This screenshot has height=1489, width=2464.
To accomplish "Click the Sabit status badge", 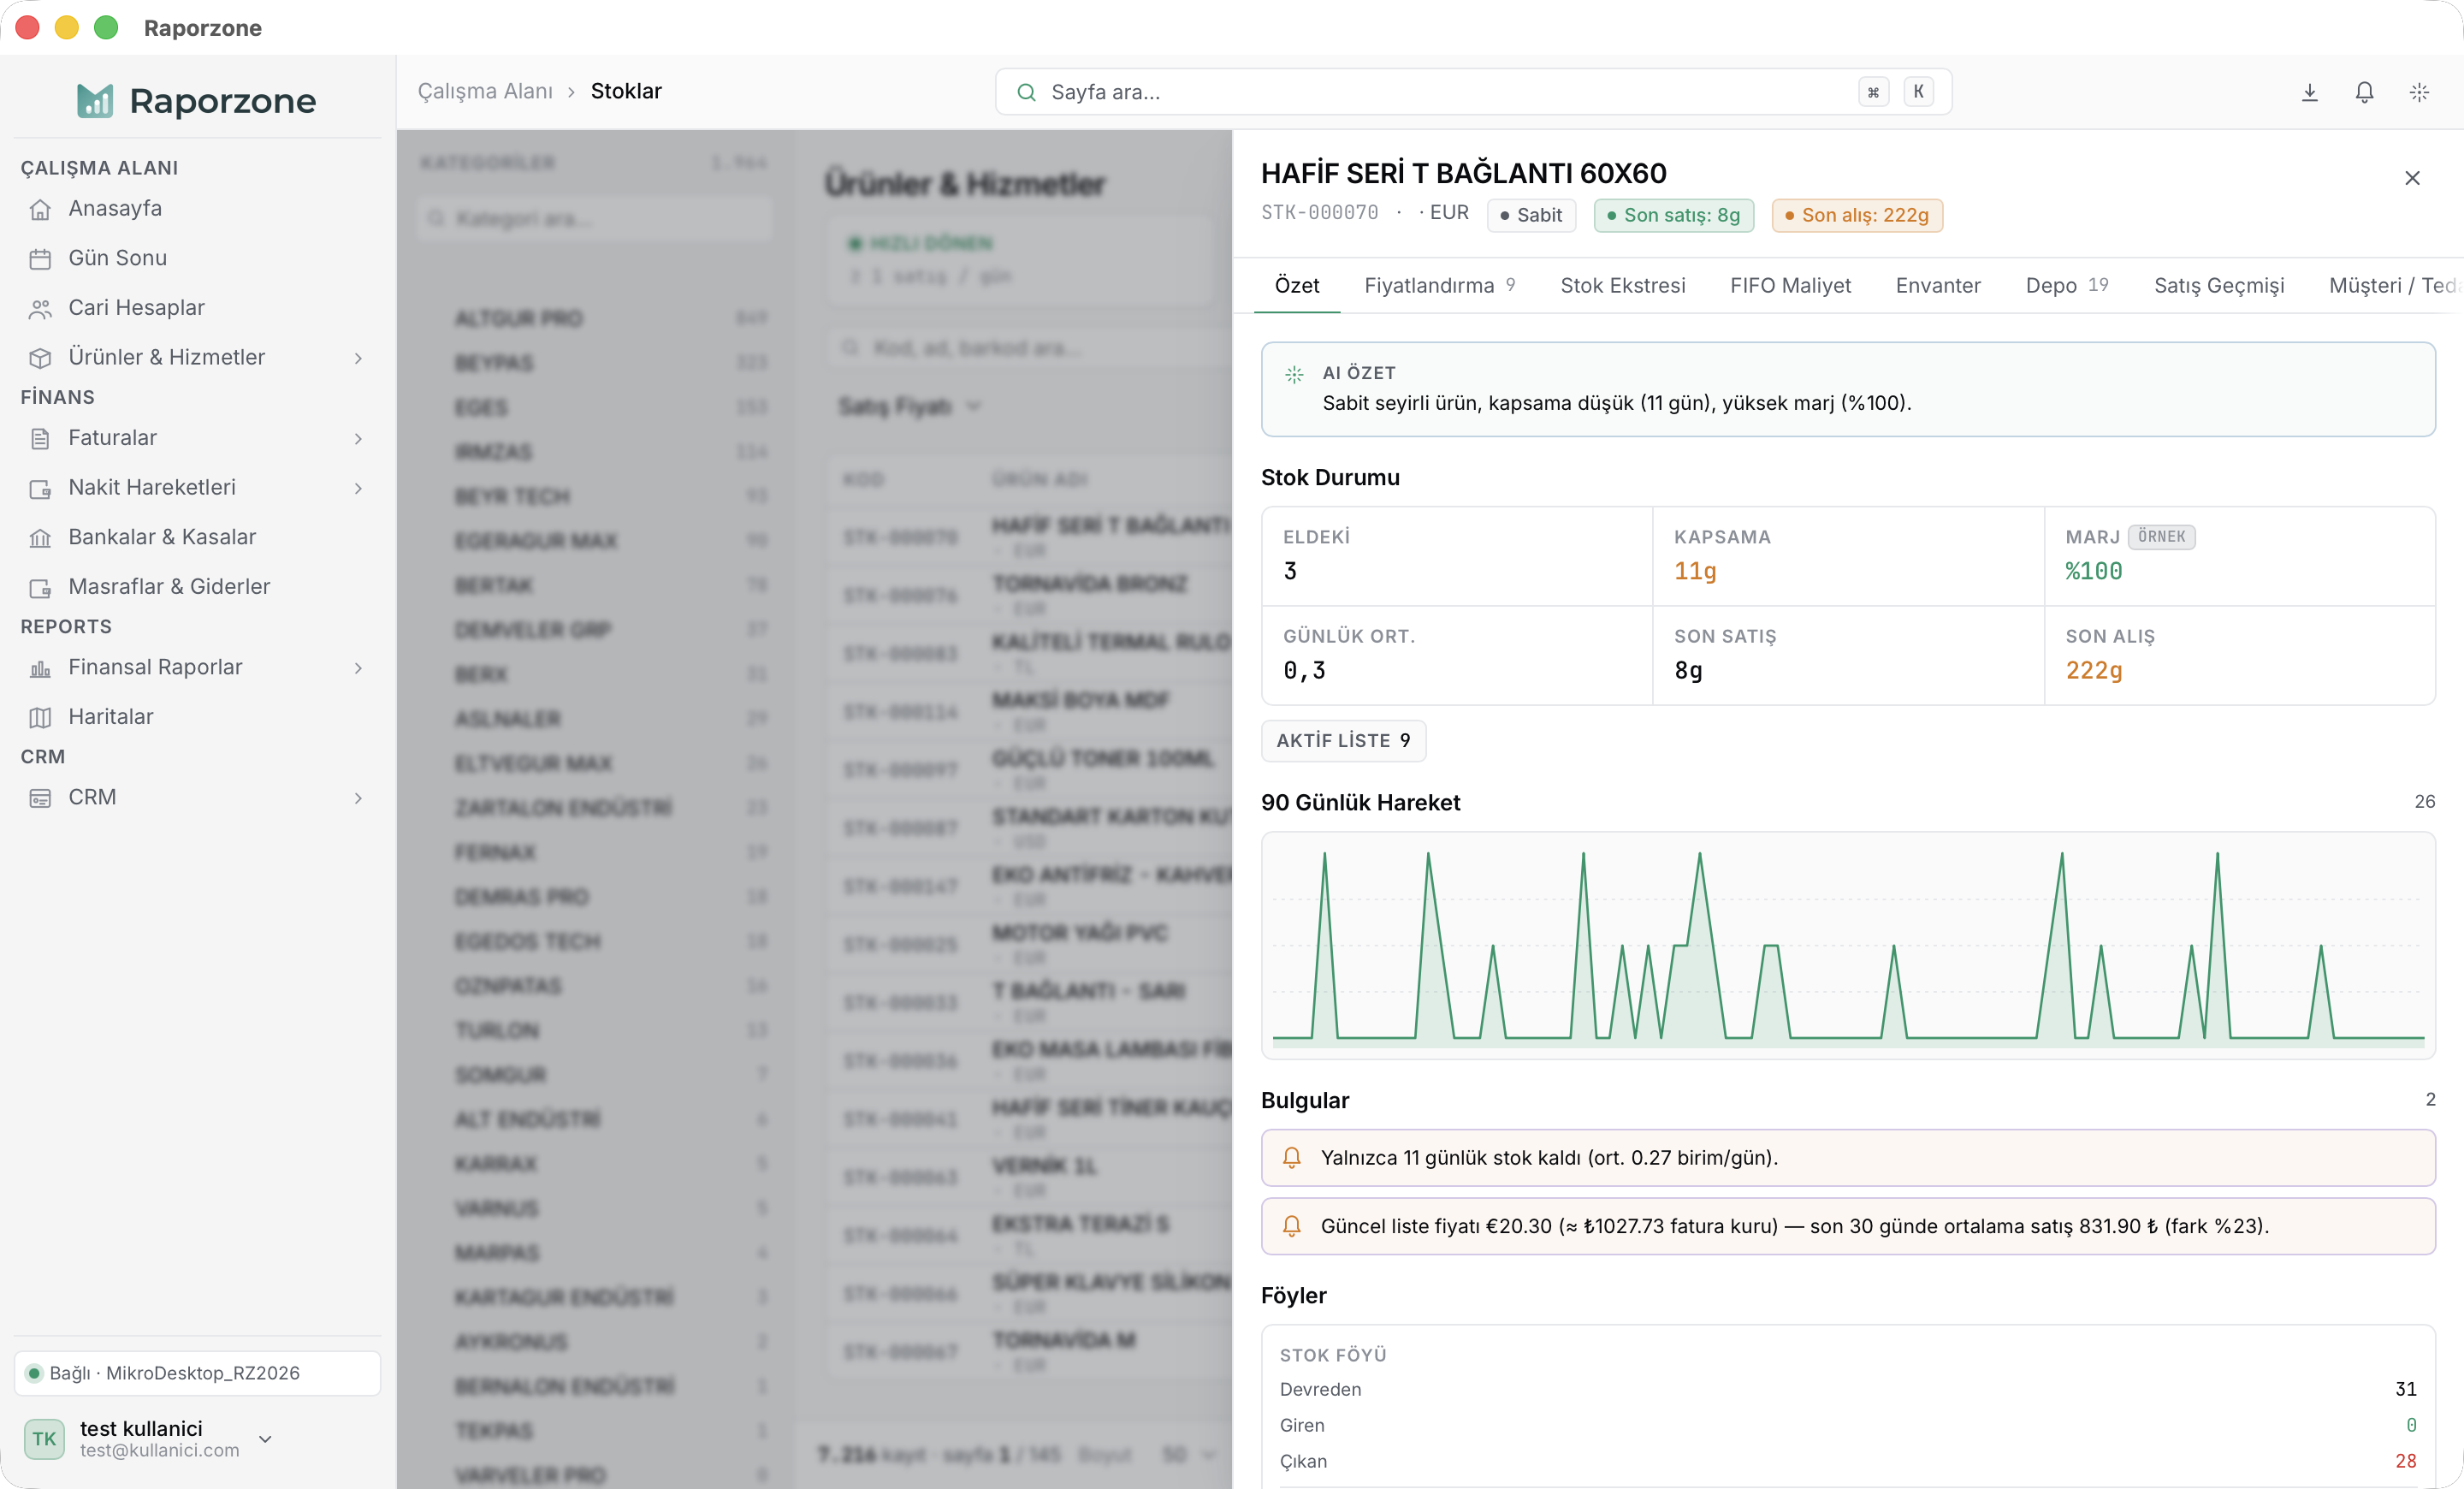I will (x=1531, y=215).
